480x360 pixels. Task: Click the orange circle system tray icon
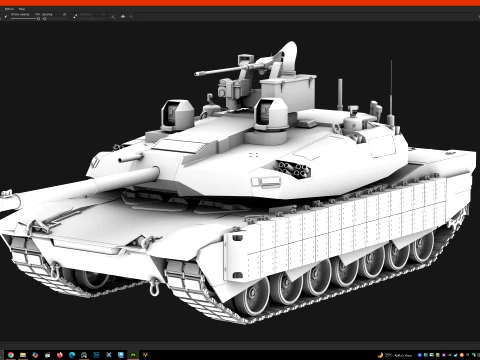pyautogui.click(x=462, y=355)
